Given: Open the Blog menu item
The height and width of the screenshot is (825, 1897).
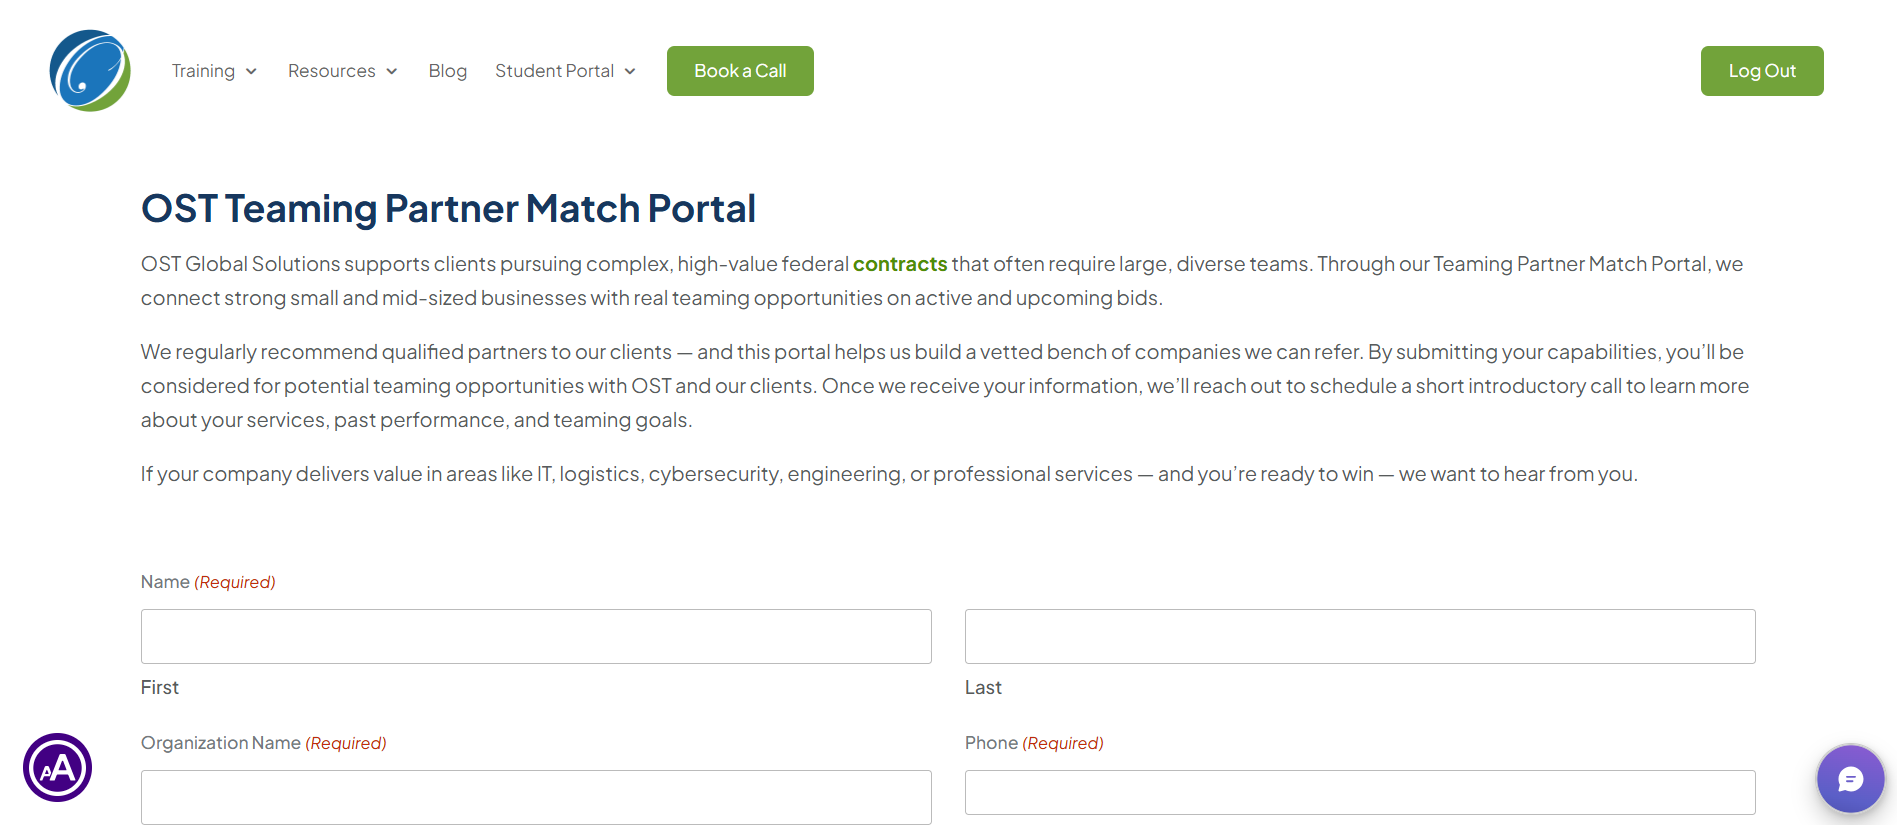Looking at the screenshot, I should tap(448, 71).
